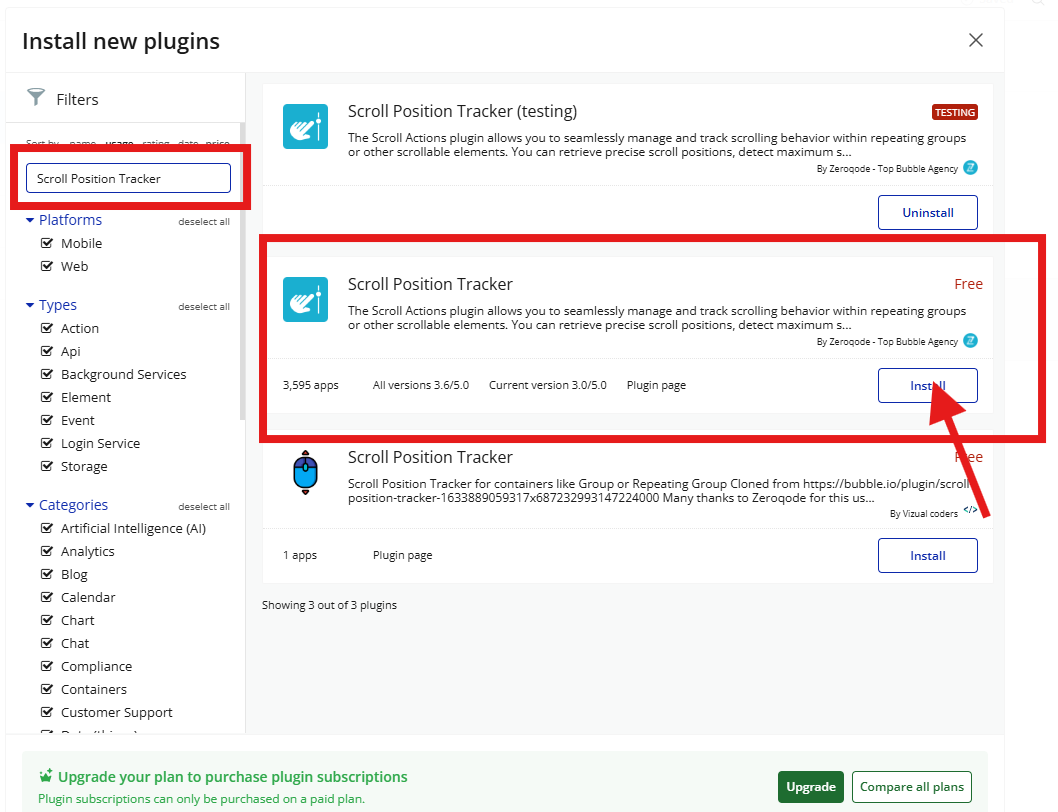Collapse the Categories filter section
The height and width of the screenshot is (812, 1058).
30,505
